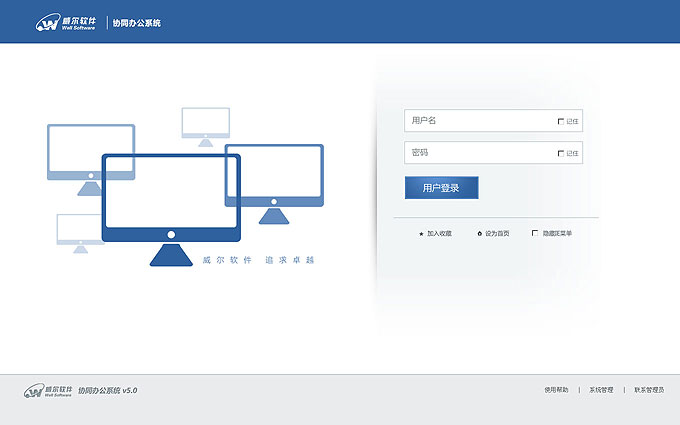Click the 加入收藏 link

[439, 233]
